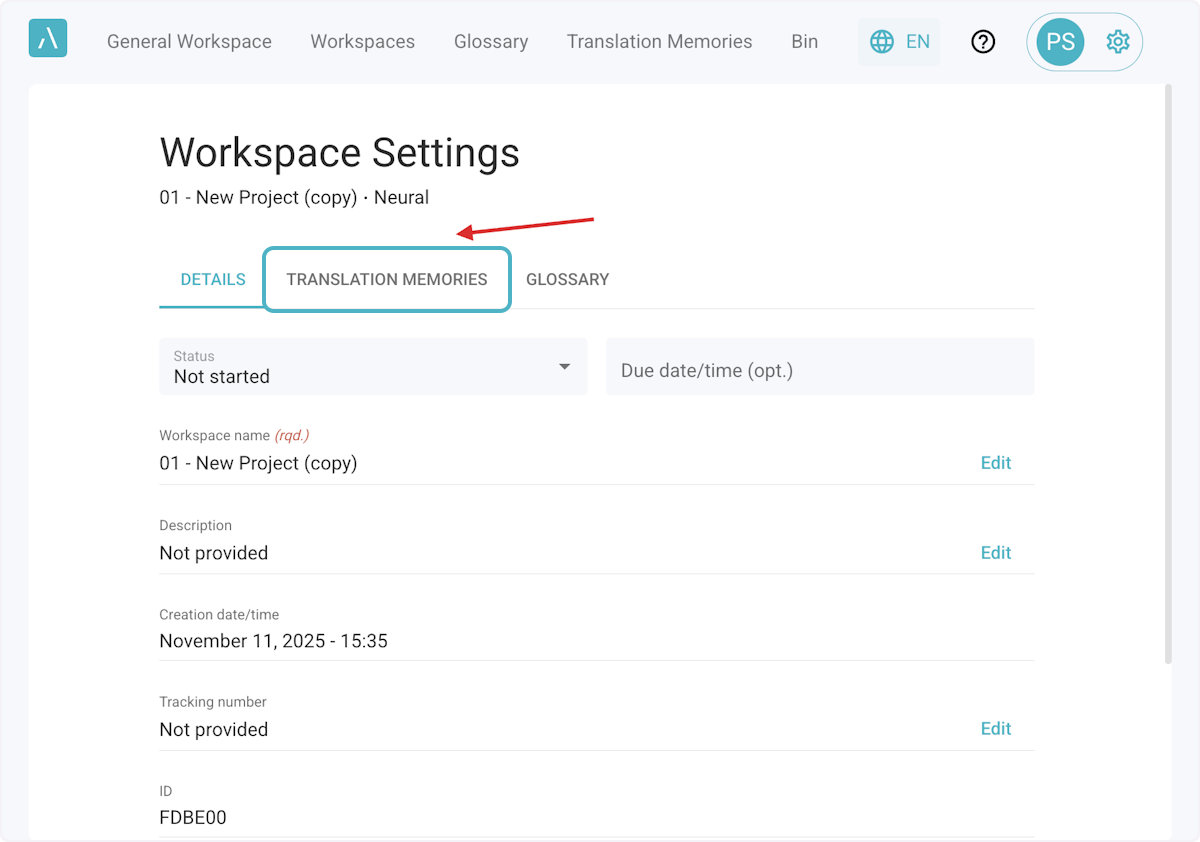Open settings with the gear icon
The height and width of the screenshot is (842, 1200).
1117,42
